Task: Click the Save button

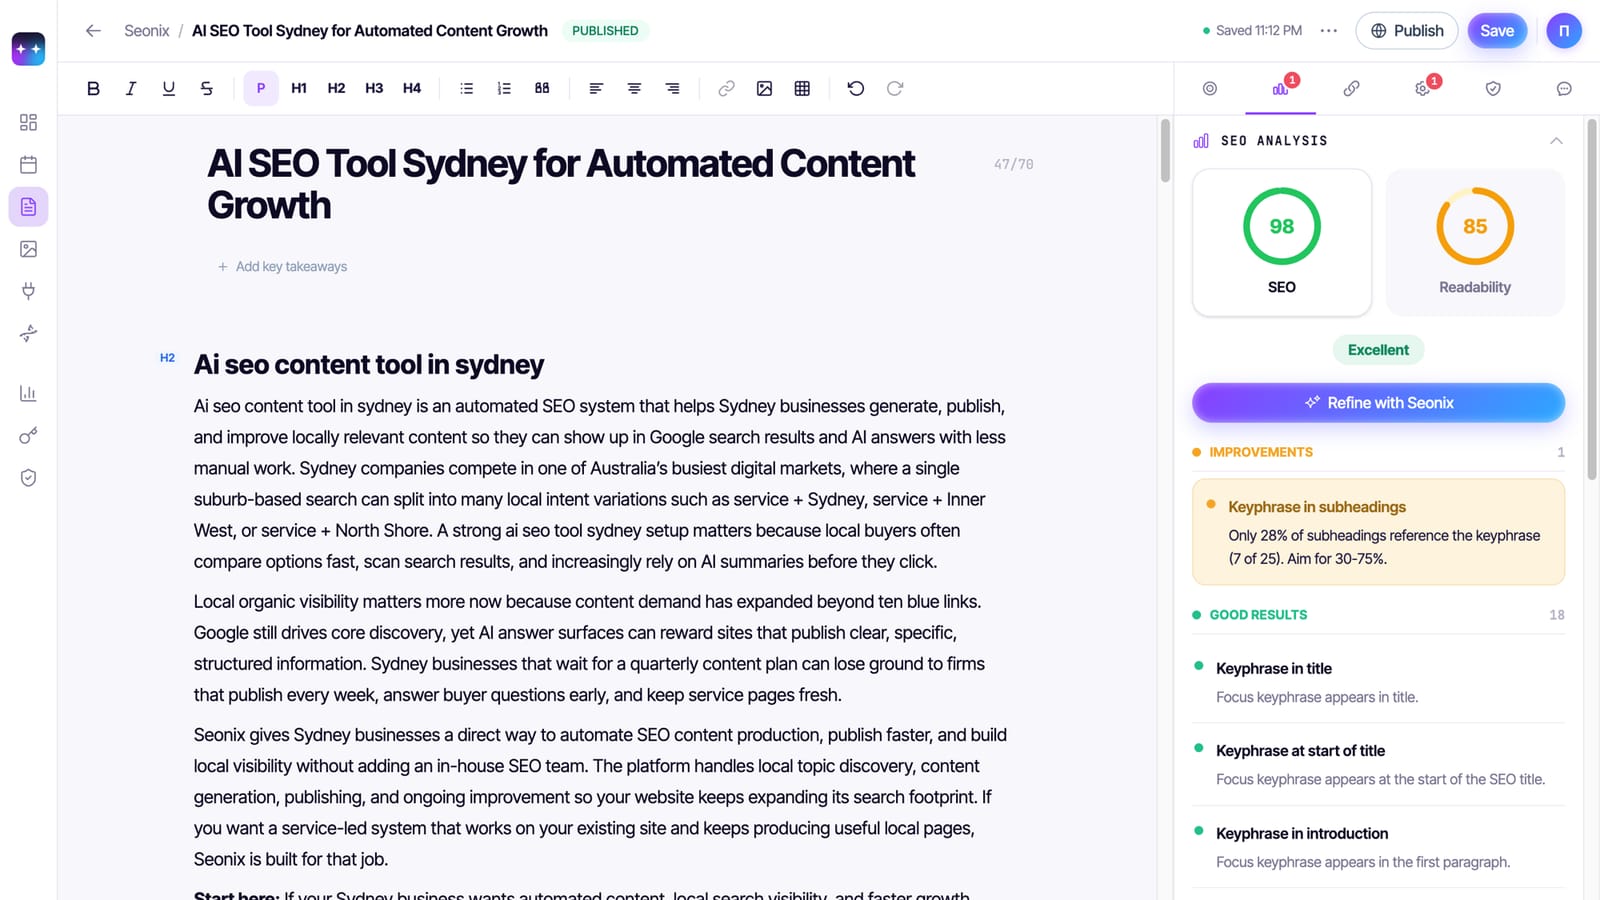Action: [x=1497, y=31]
